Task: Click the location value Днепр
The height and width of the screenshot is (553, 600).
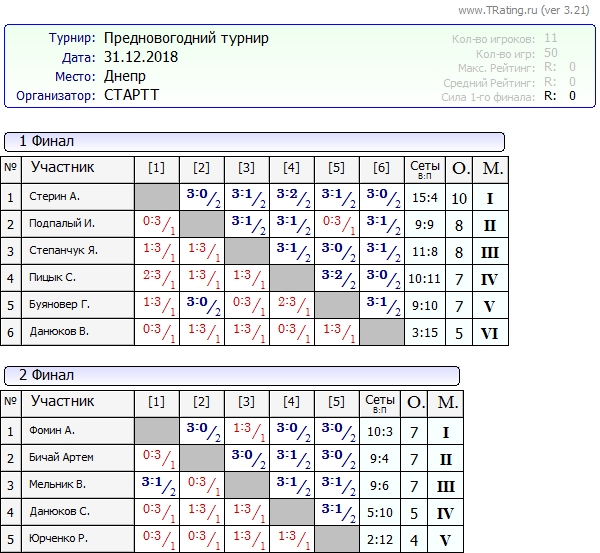Action: tap(125, 77)
